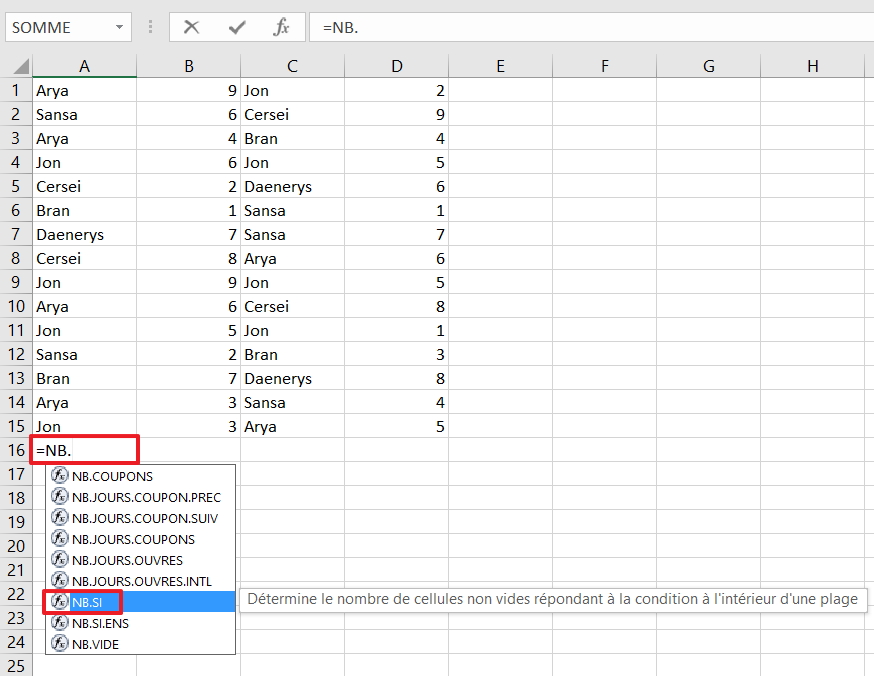Click the fx icon beside NB.JOURS.COUPONS
The height and width of the screenshot is (676, 874).
pyautogui.click(x=59, y=539)
